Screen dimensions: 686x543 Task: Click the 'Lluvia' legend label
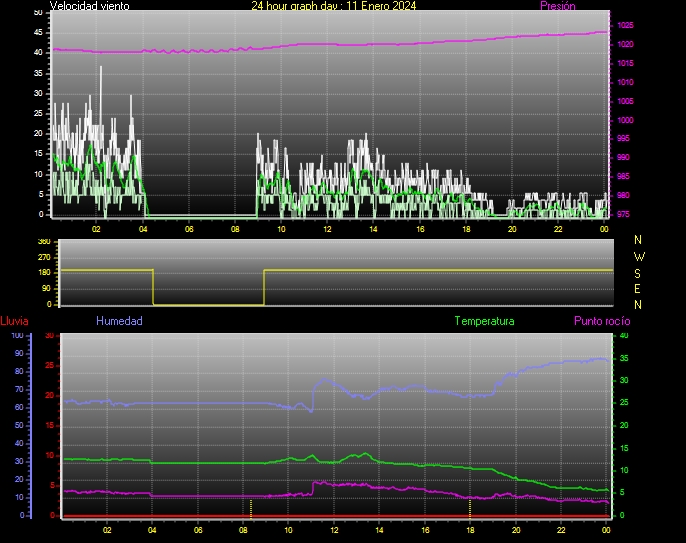click(14, 321)
